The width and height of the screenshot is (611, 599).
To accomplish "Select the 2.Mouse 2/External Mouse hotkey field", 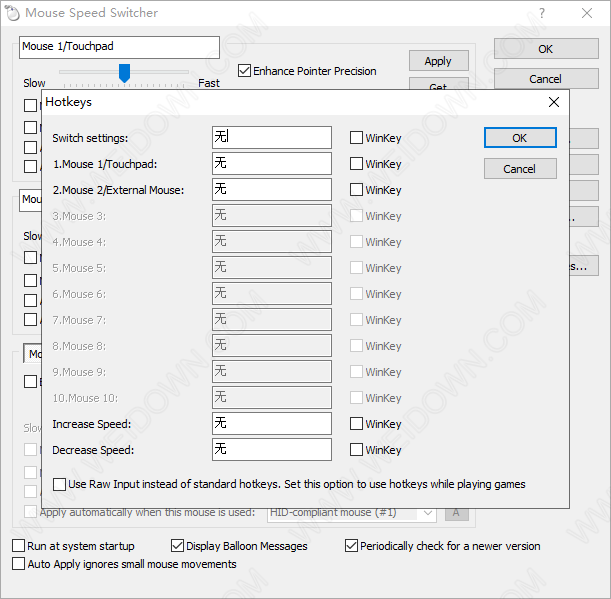I will click(x=271, y=190).
